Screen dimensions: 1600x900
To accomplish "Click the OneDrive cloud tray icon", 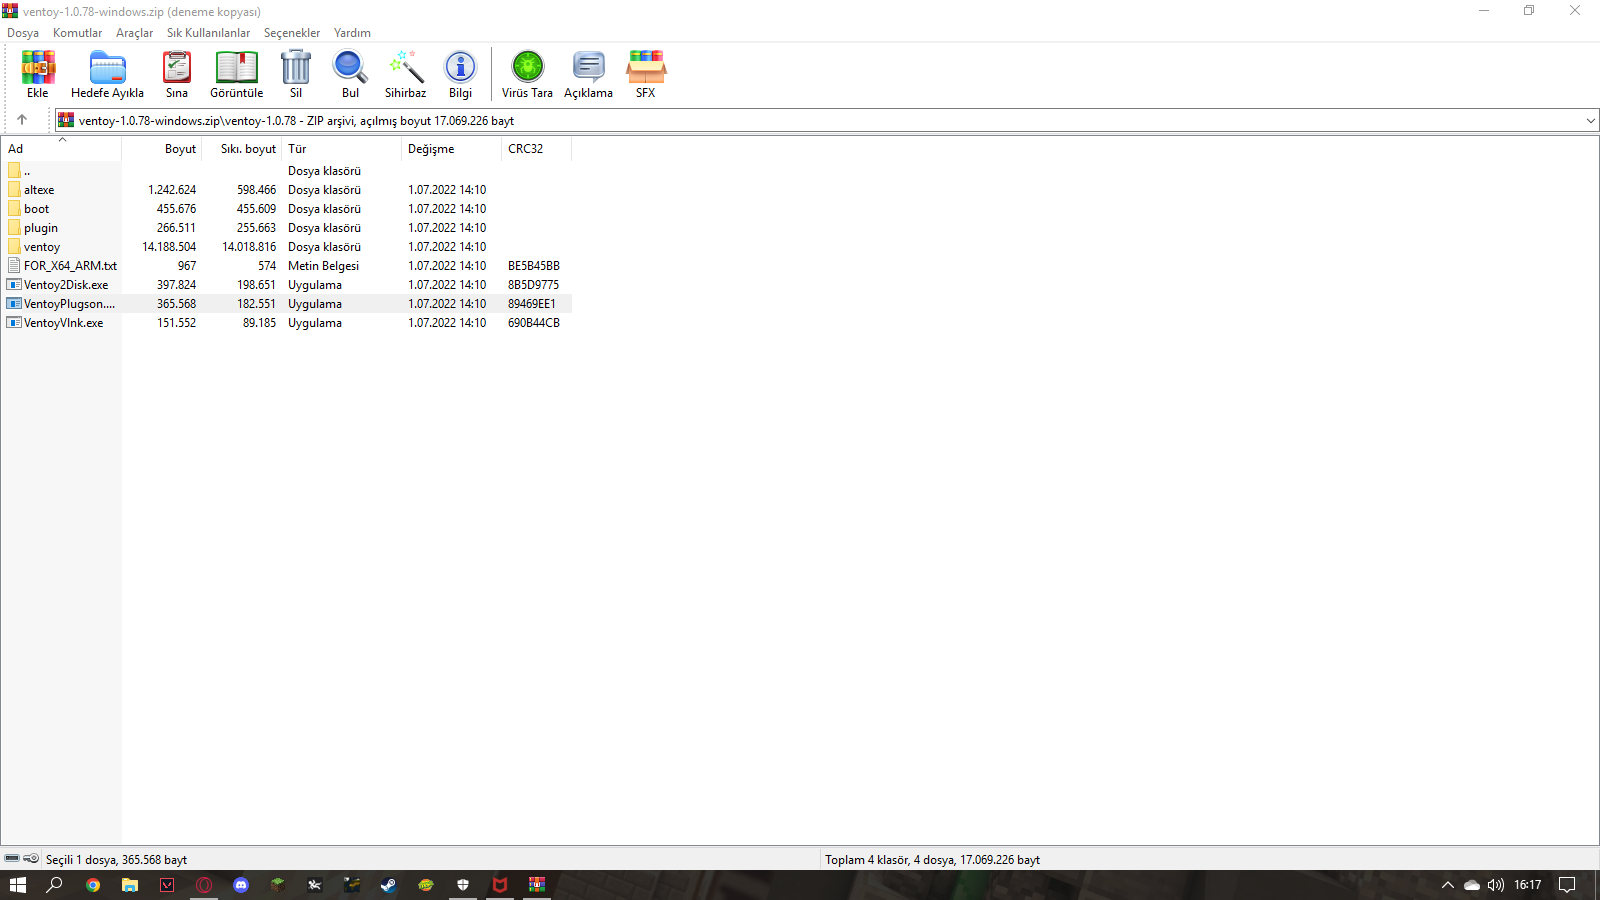I will click(1472, 885).
